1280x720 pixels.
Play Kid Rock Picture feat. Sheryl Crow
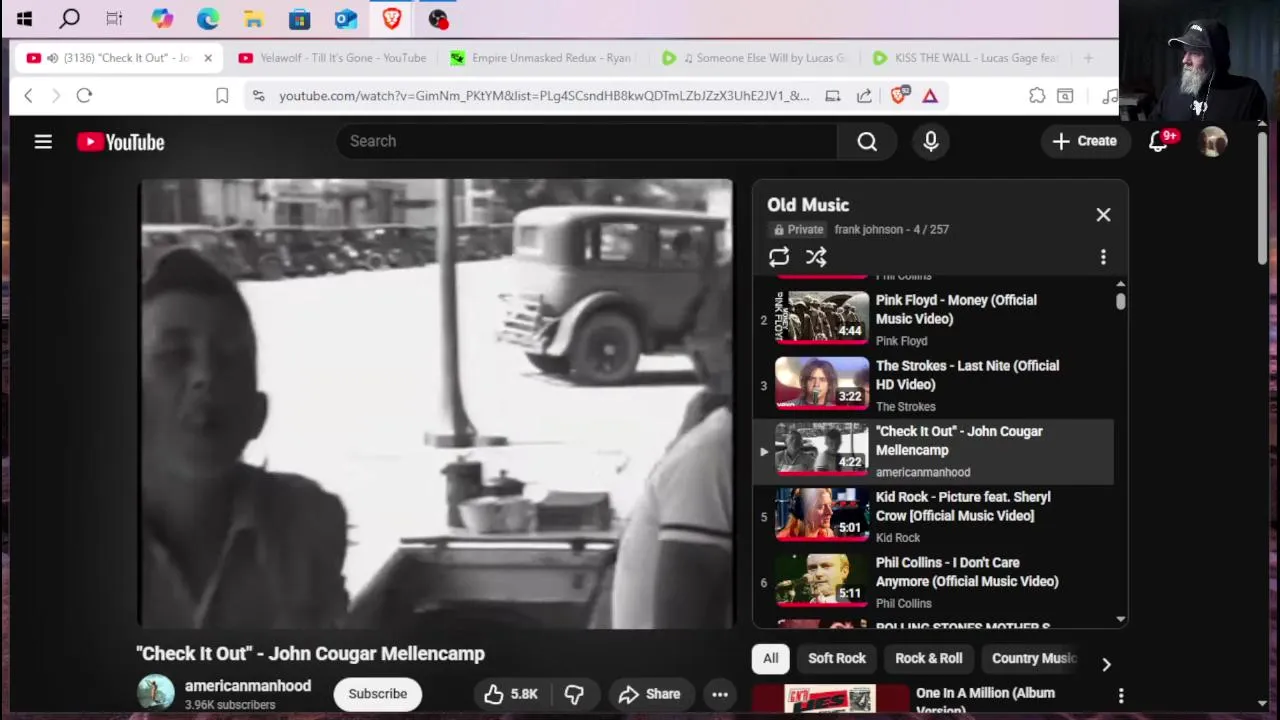[x=933, y=517]
